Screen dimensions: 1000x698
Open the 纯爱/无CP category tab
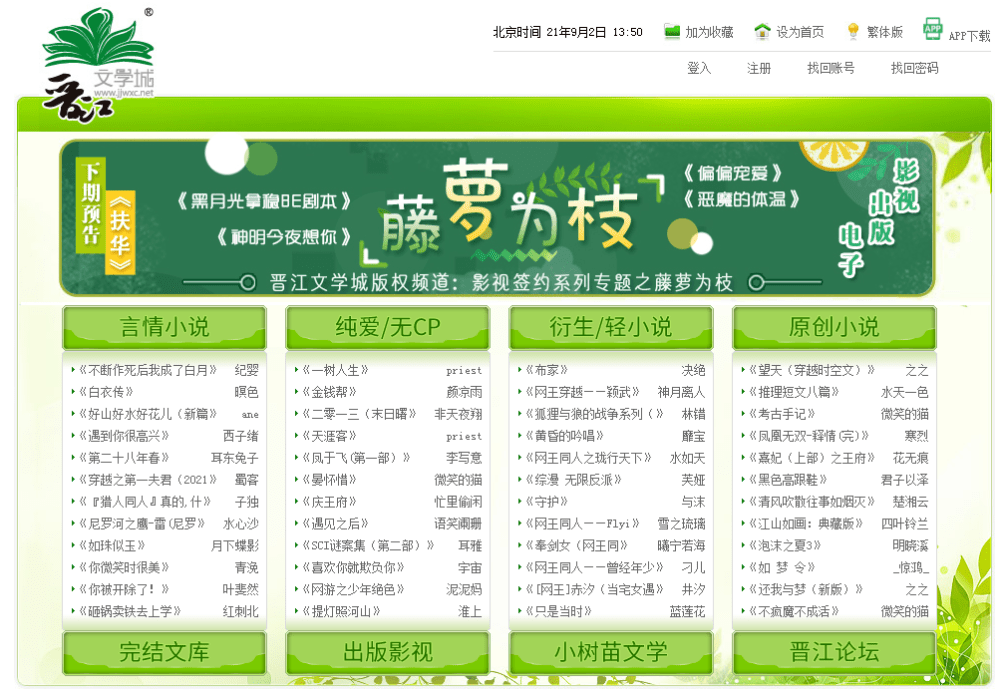(x=388, y=327)
